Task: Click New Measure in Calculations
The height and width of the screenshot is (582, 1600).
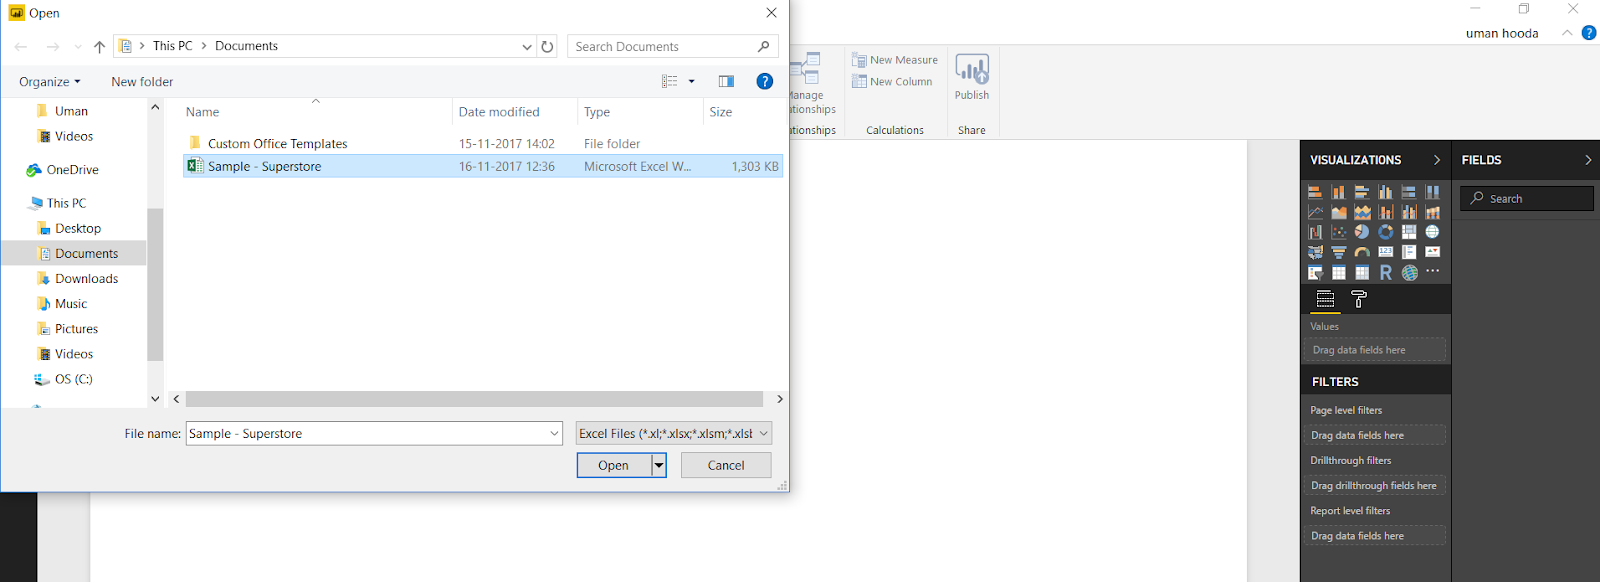Action: pos(895,60)
